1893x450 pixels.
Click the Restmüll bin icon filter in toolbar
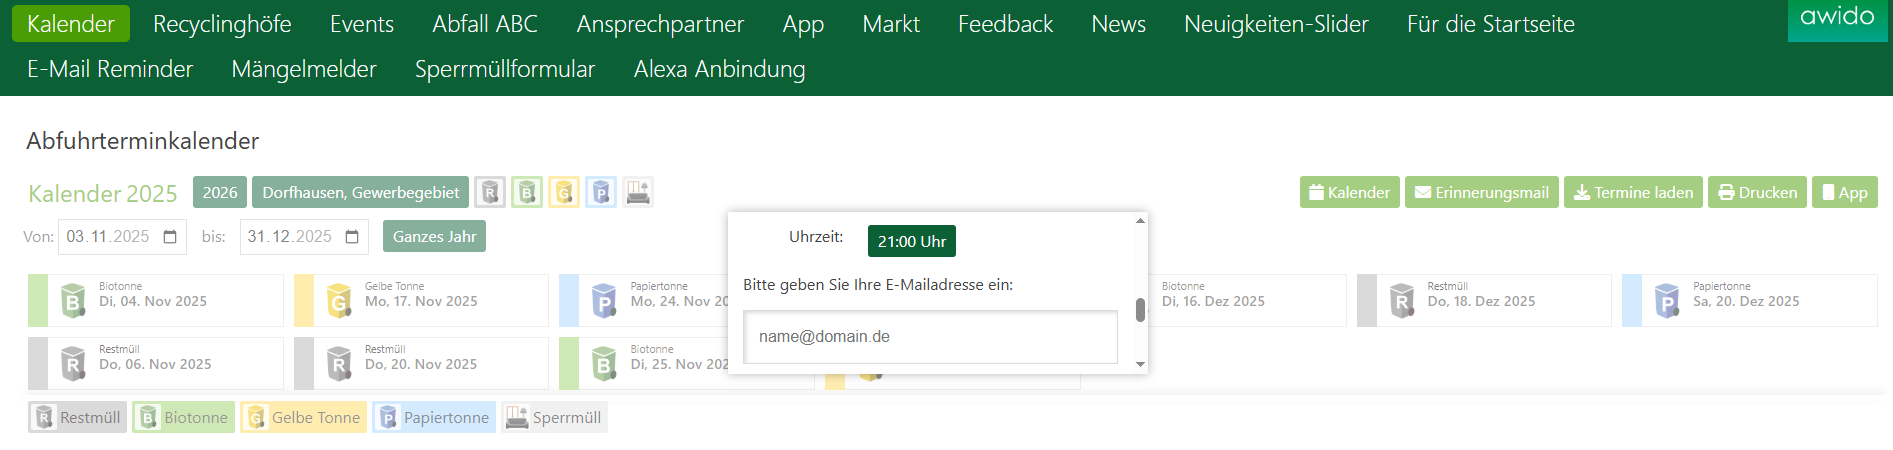(490, 192)
